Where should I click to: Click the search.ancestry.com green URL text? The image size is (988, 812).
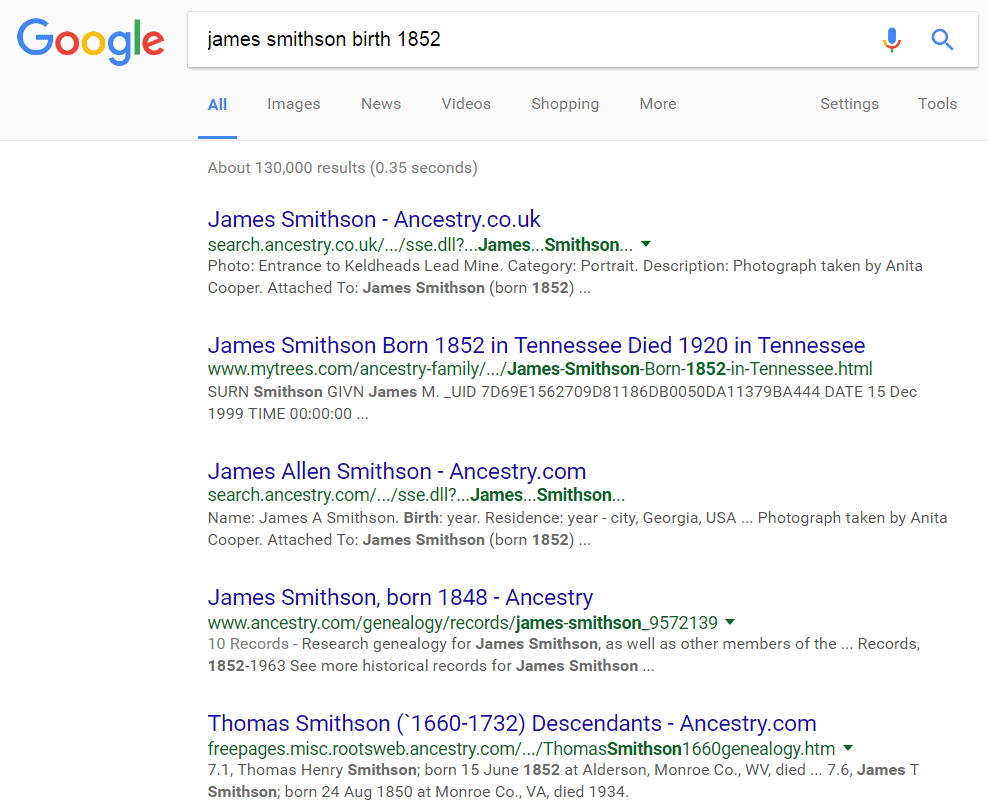pos(416,495)
